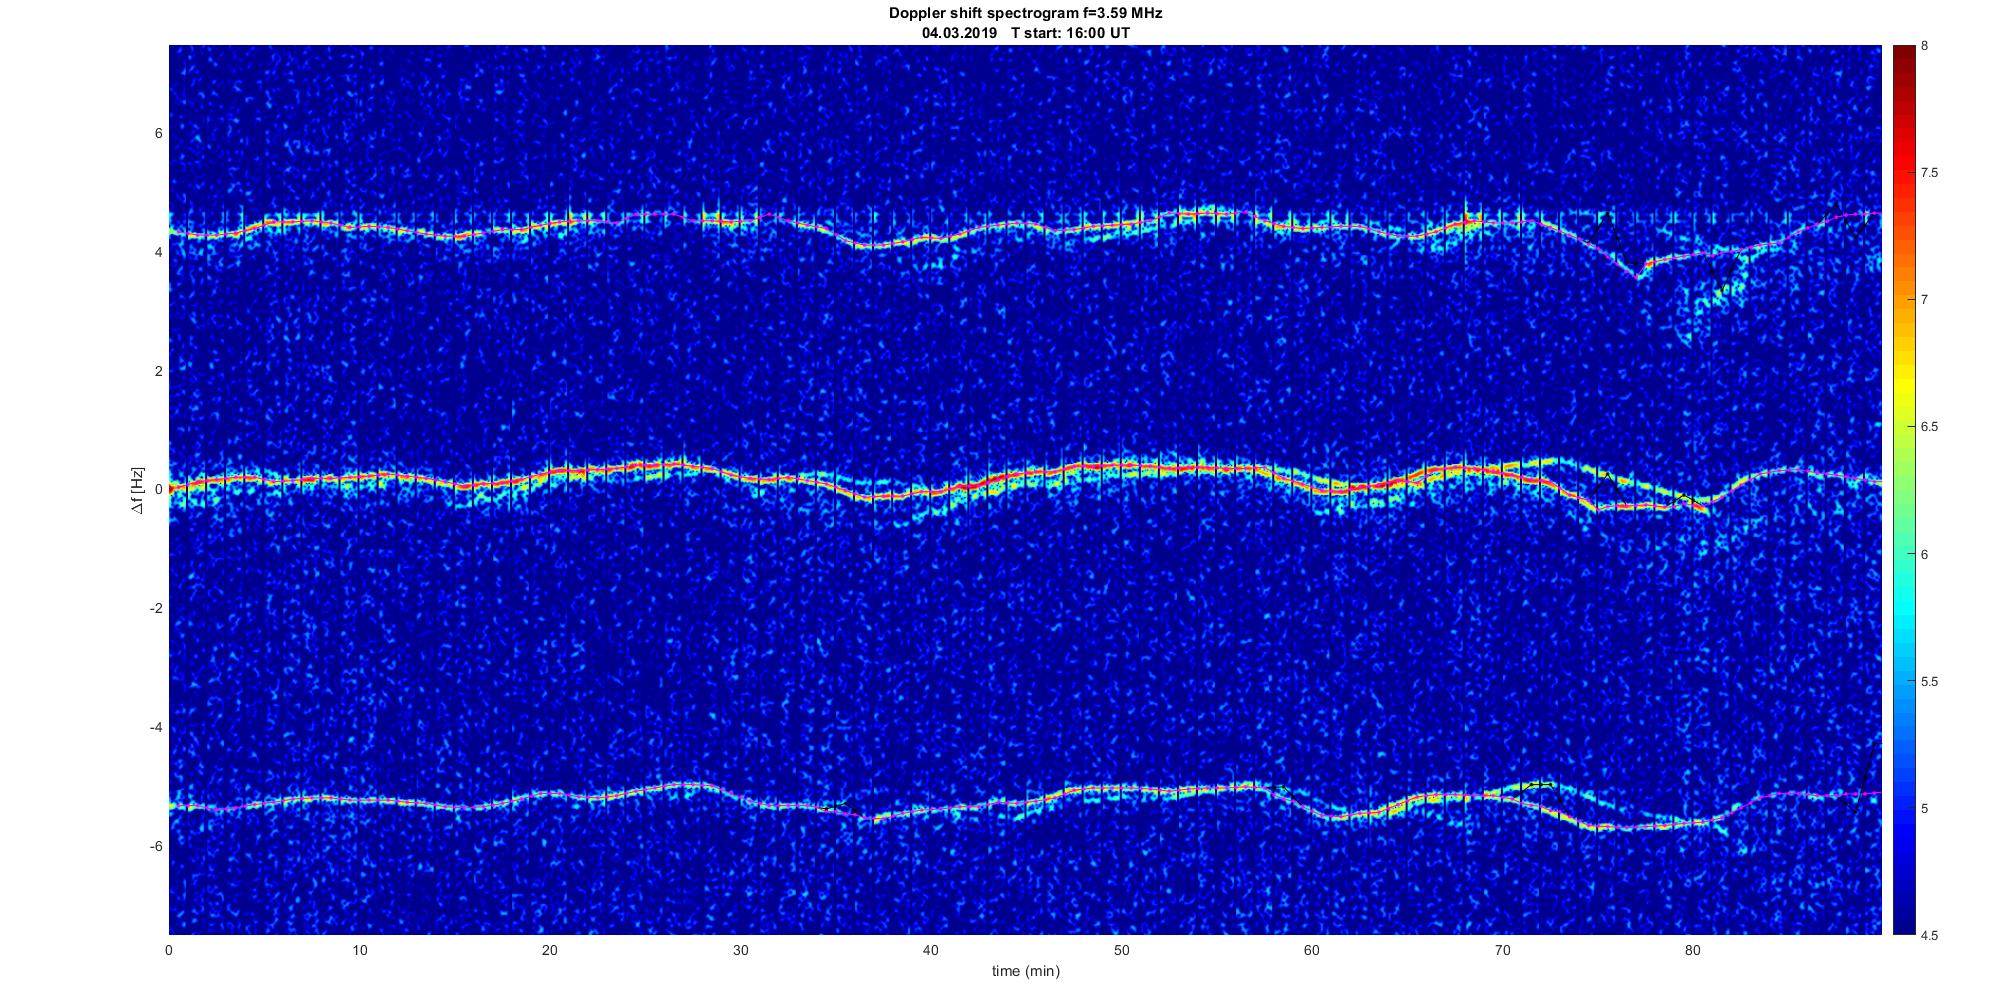The height and width of the screenshot is (1003, 2000).
Task: Click the colorbar tick label '5'
Action: pyautogui.click(x=1924, y=808)
